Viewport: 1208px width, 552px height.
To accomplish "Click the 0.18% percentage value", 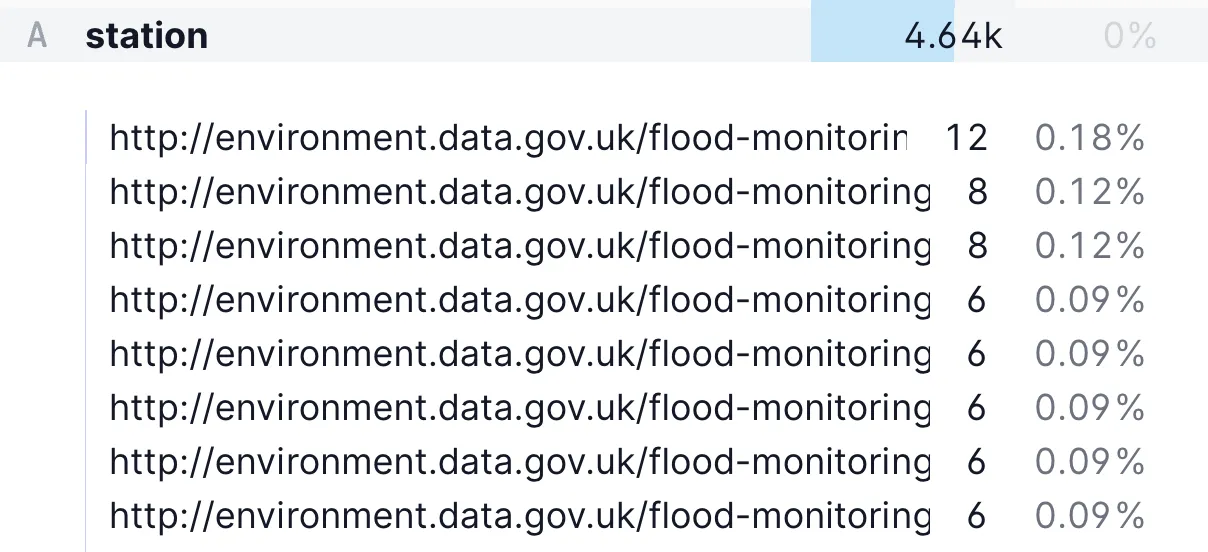I will (1089, 138).
